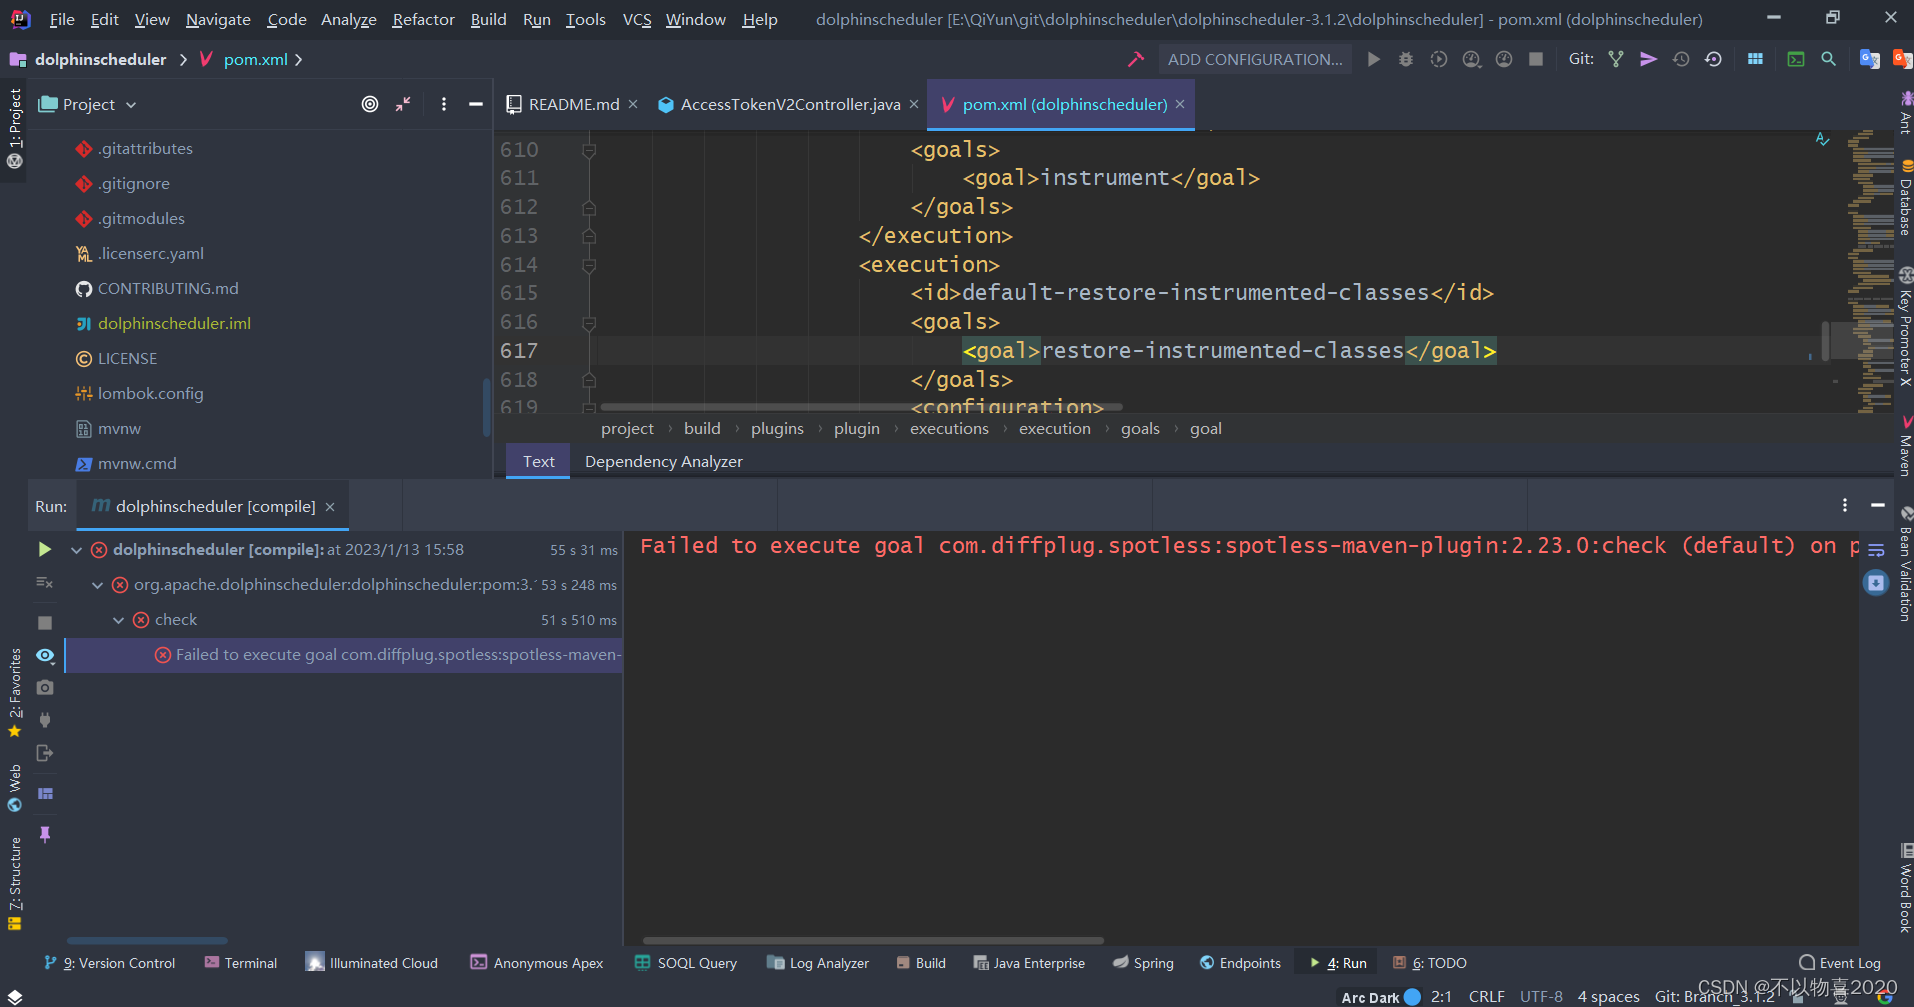Toggle the Structure side tool window
The image size is (1914, 1007).
coord(14,884)
